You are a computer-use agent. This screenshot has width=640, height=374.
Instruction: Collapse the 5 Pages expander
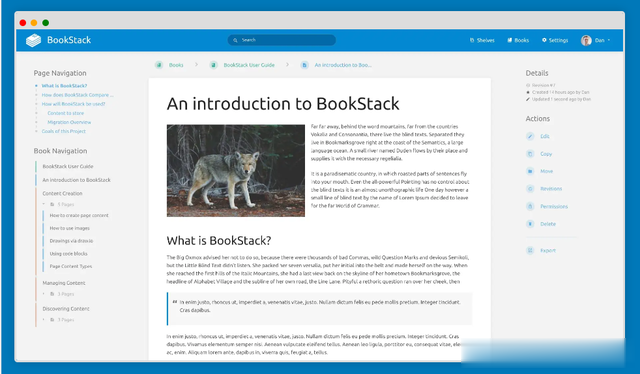click(x=59, y=204)
